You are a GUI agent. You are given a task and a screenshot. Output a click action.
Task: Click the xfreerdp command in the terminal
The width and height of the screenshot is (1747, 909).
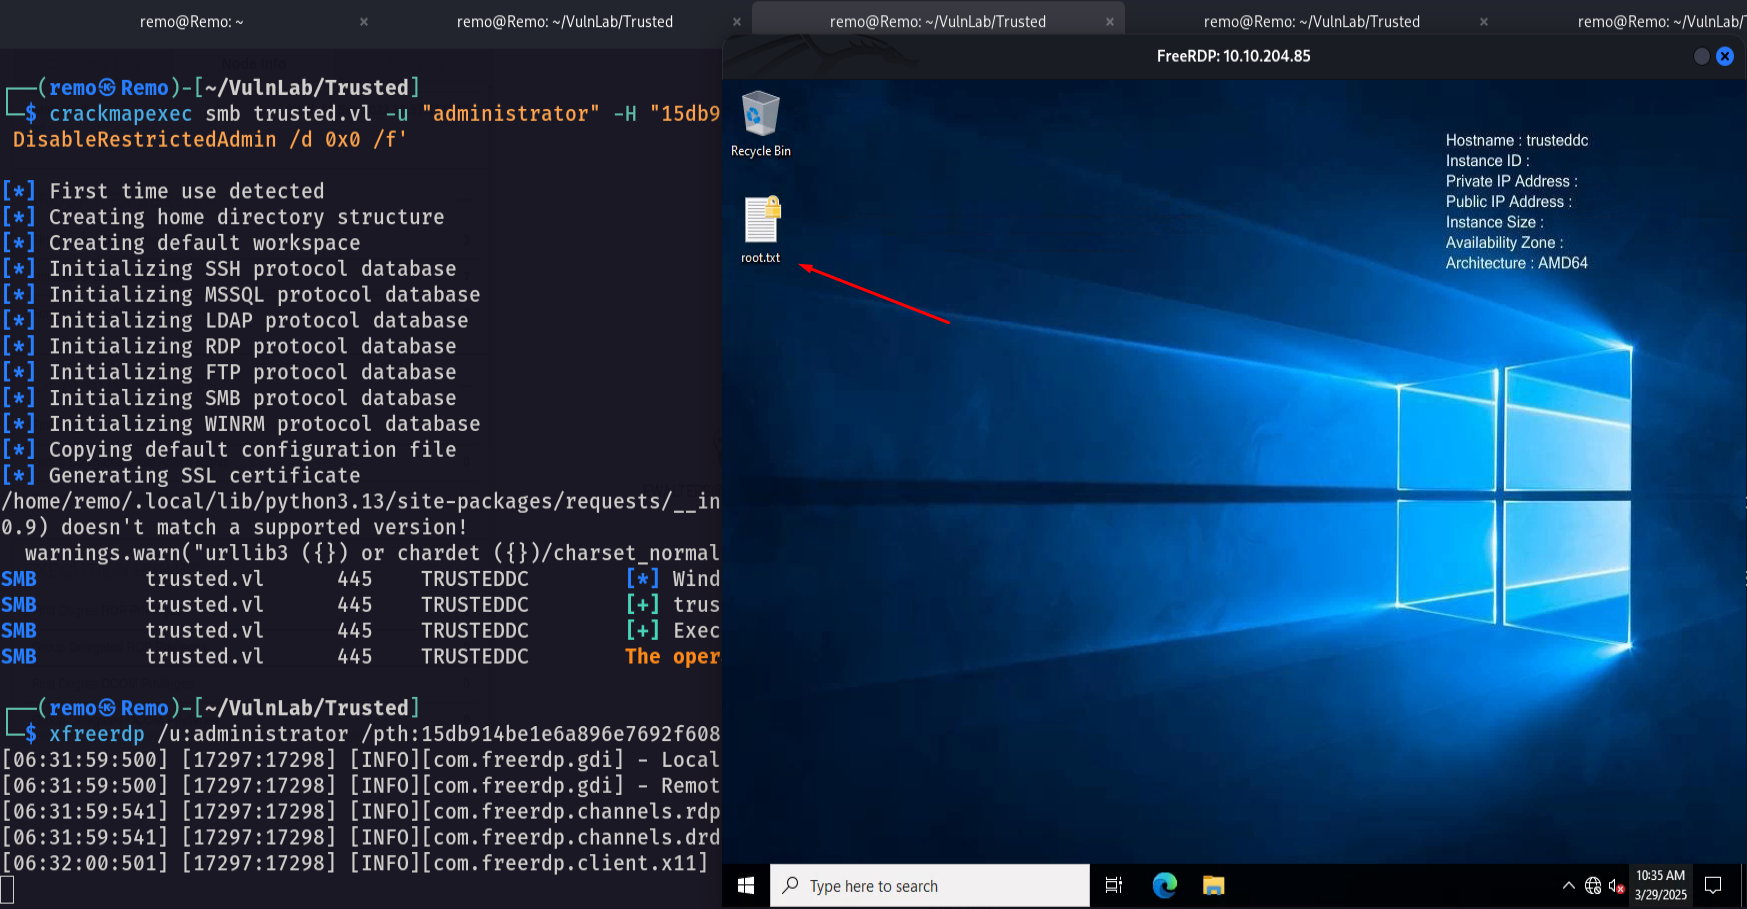tap(96, 734)
